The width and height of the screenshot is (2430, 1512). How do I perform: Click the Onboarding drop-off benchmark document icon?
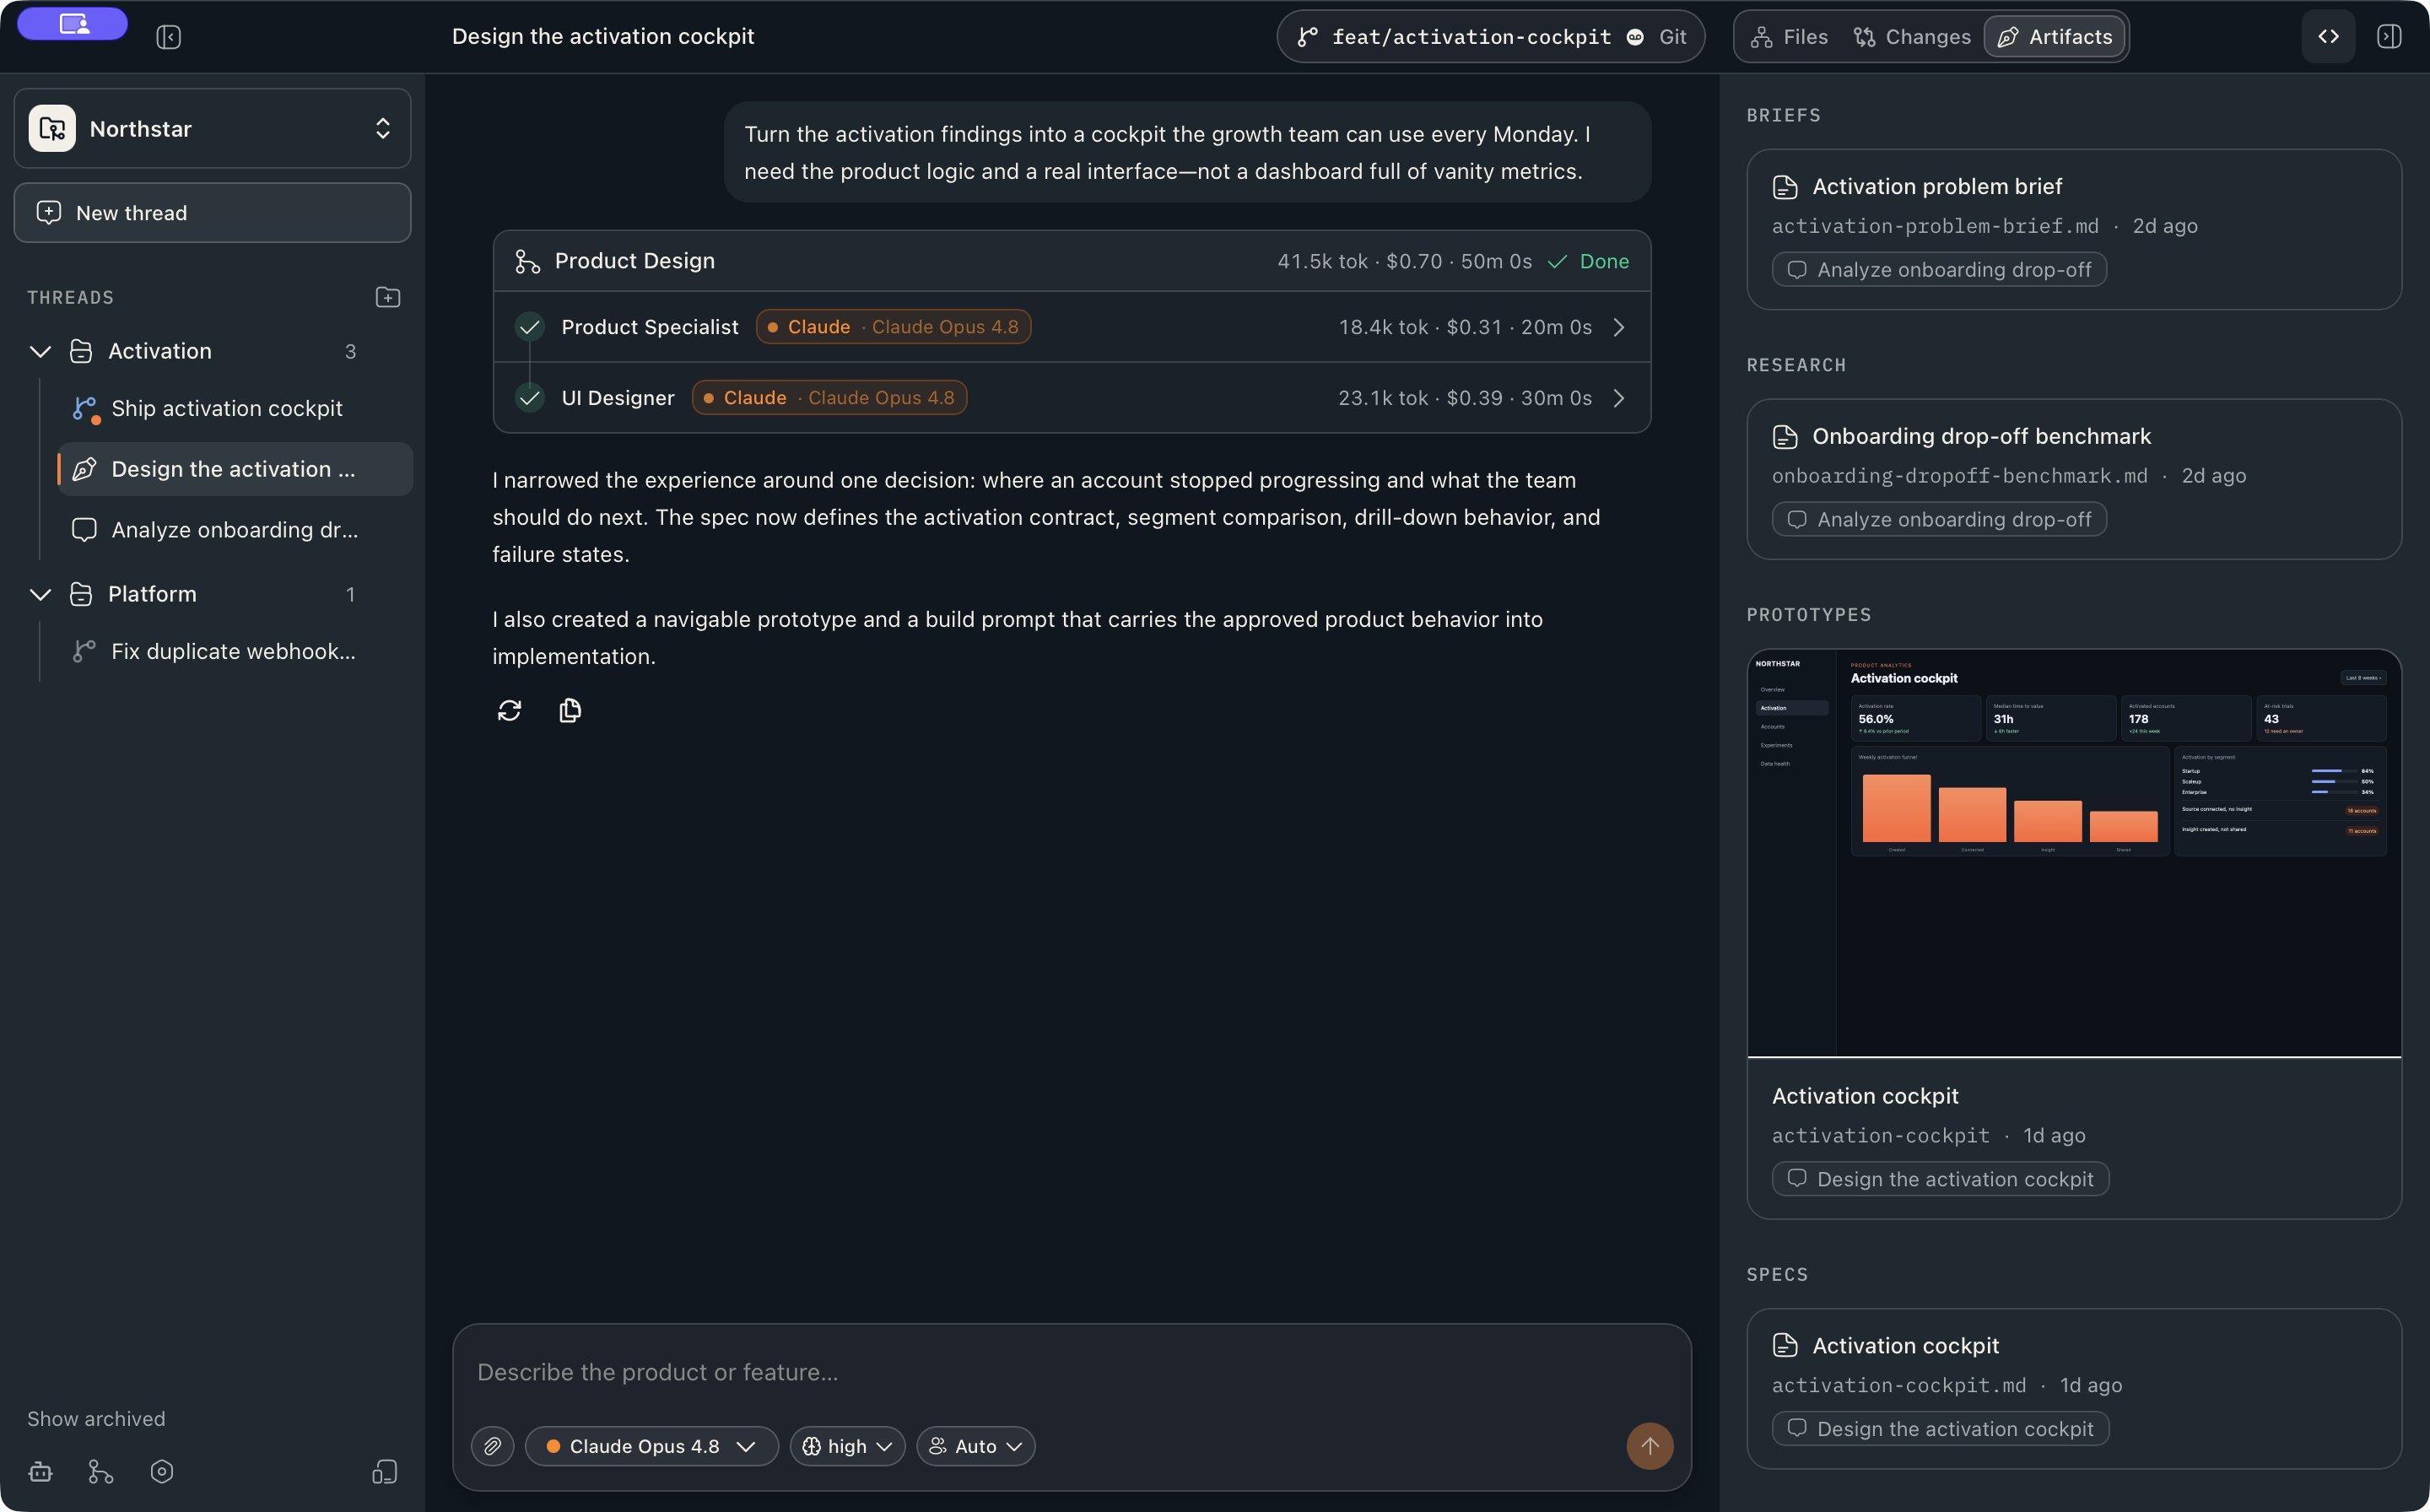(1785, 437)
